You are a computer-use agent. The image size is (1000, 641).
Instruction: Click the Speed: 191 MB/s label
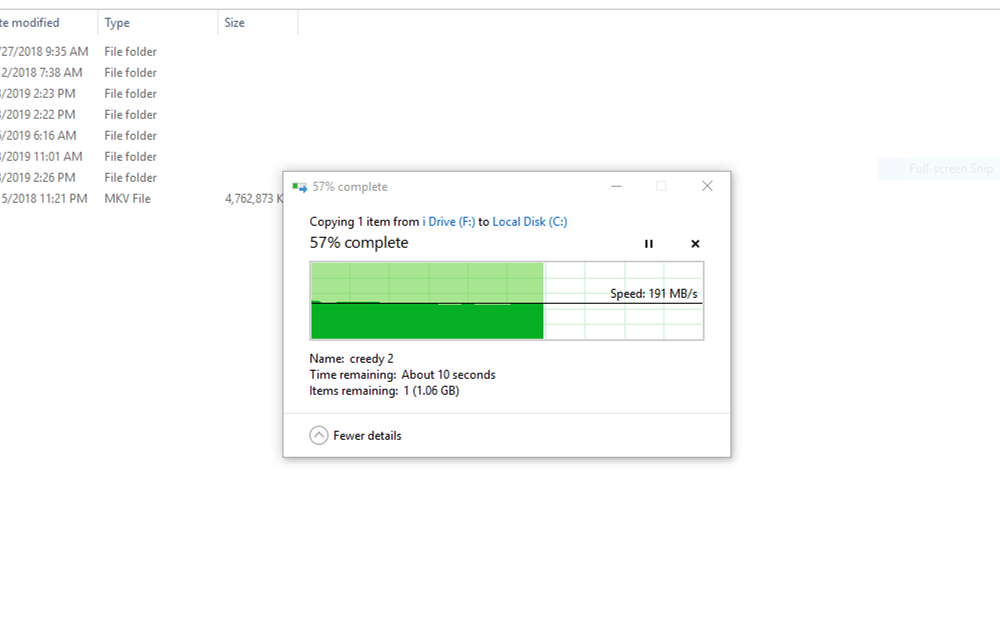pos(654,293)
